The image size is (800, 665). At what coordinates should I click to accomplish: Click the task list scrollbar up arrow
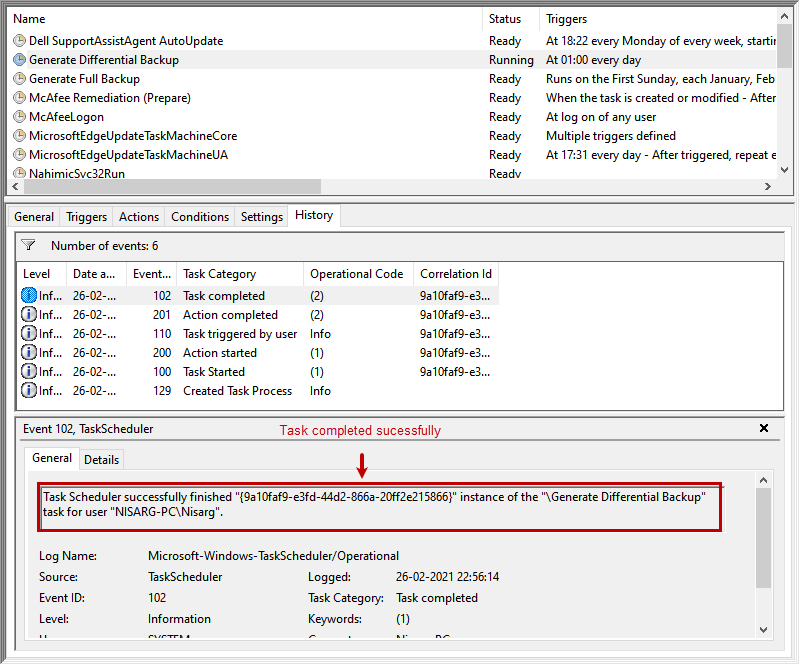coord(786,15)
